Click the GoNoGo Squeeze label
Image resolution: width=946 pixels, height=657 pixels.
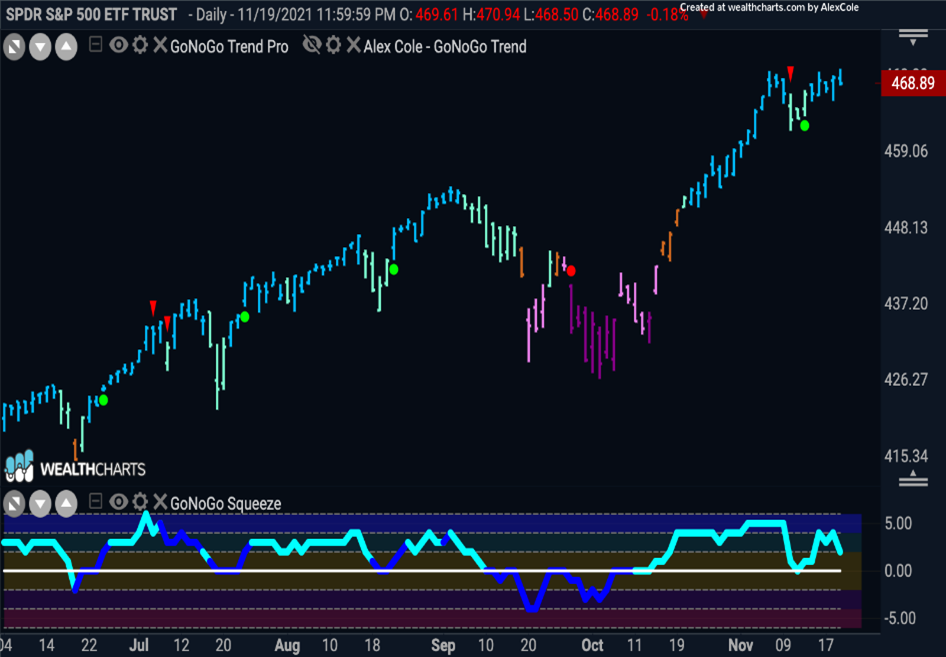coord(226,503)
